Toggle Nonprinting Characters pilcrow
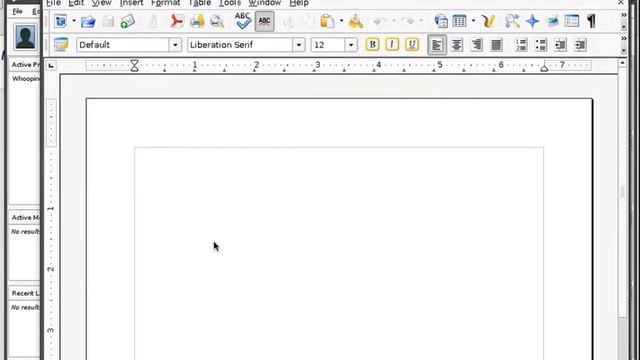The width and height of the screenshot is (640, 360). point(591,21)
